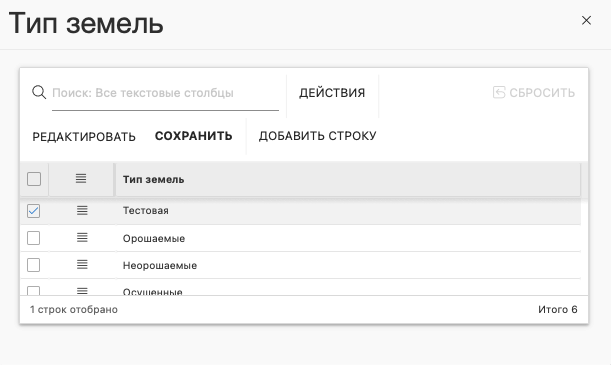Open header row actions menu icon
The width and height of the screenshot is (611, 365).
[x=81, y=179]
